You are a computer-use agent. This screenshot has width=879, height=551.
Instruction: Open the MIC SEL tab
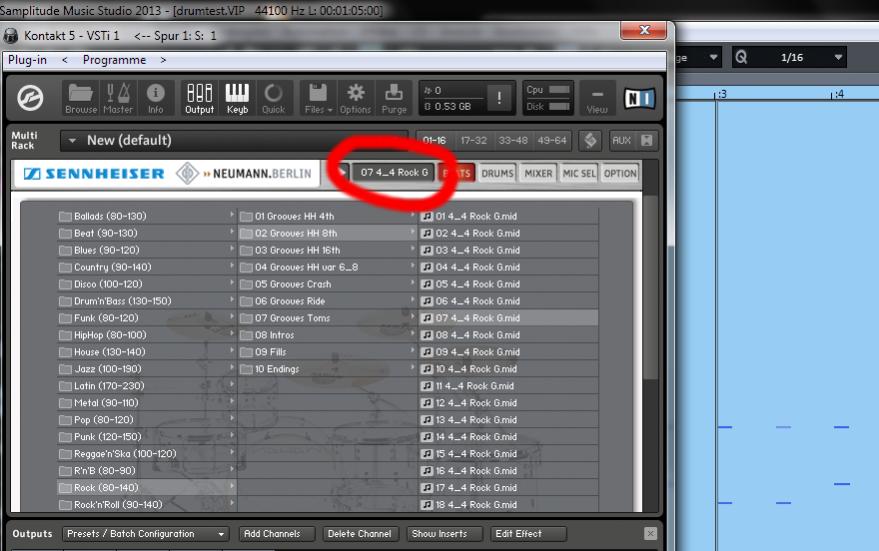click(579, 173)
